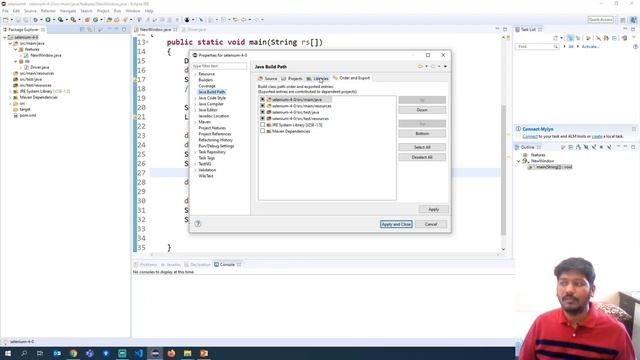Click the Bottom button
The image size is (640, 360).
[x=422, y=133]
